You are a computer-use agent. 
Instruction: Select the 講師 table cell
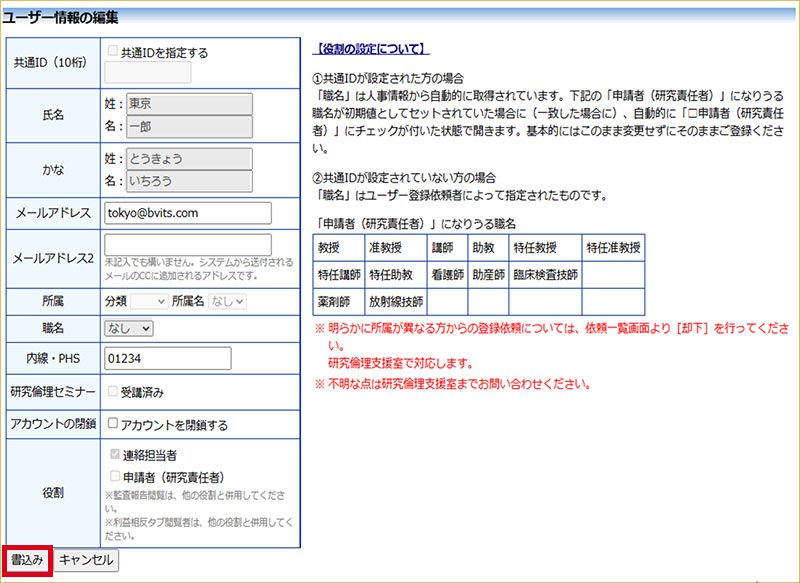coord(447,248)
